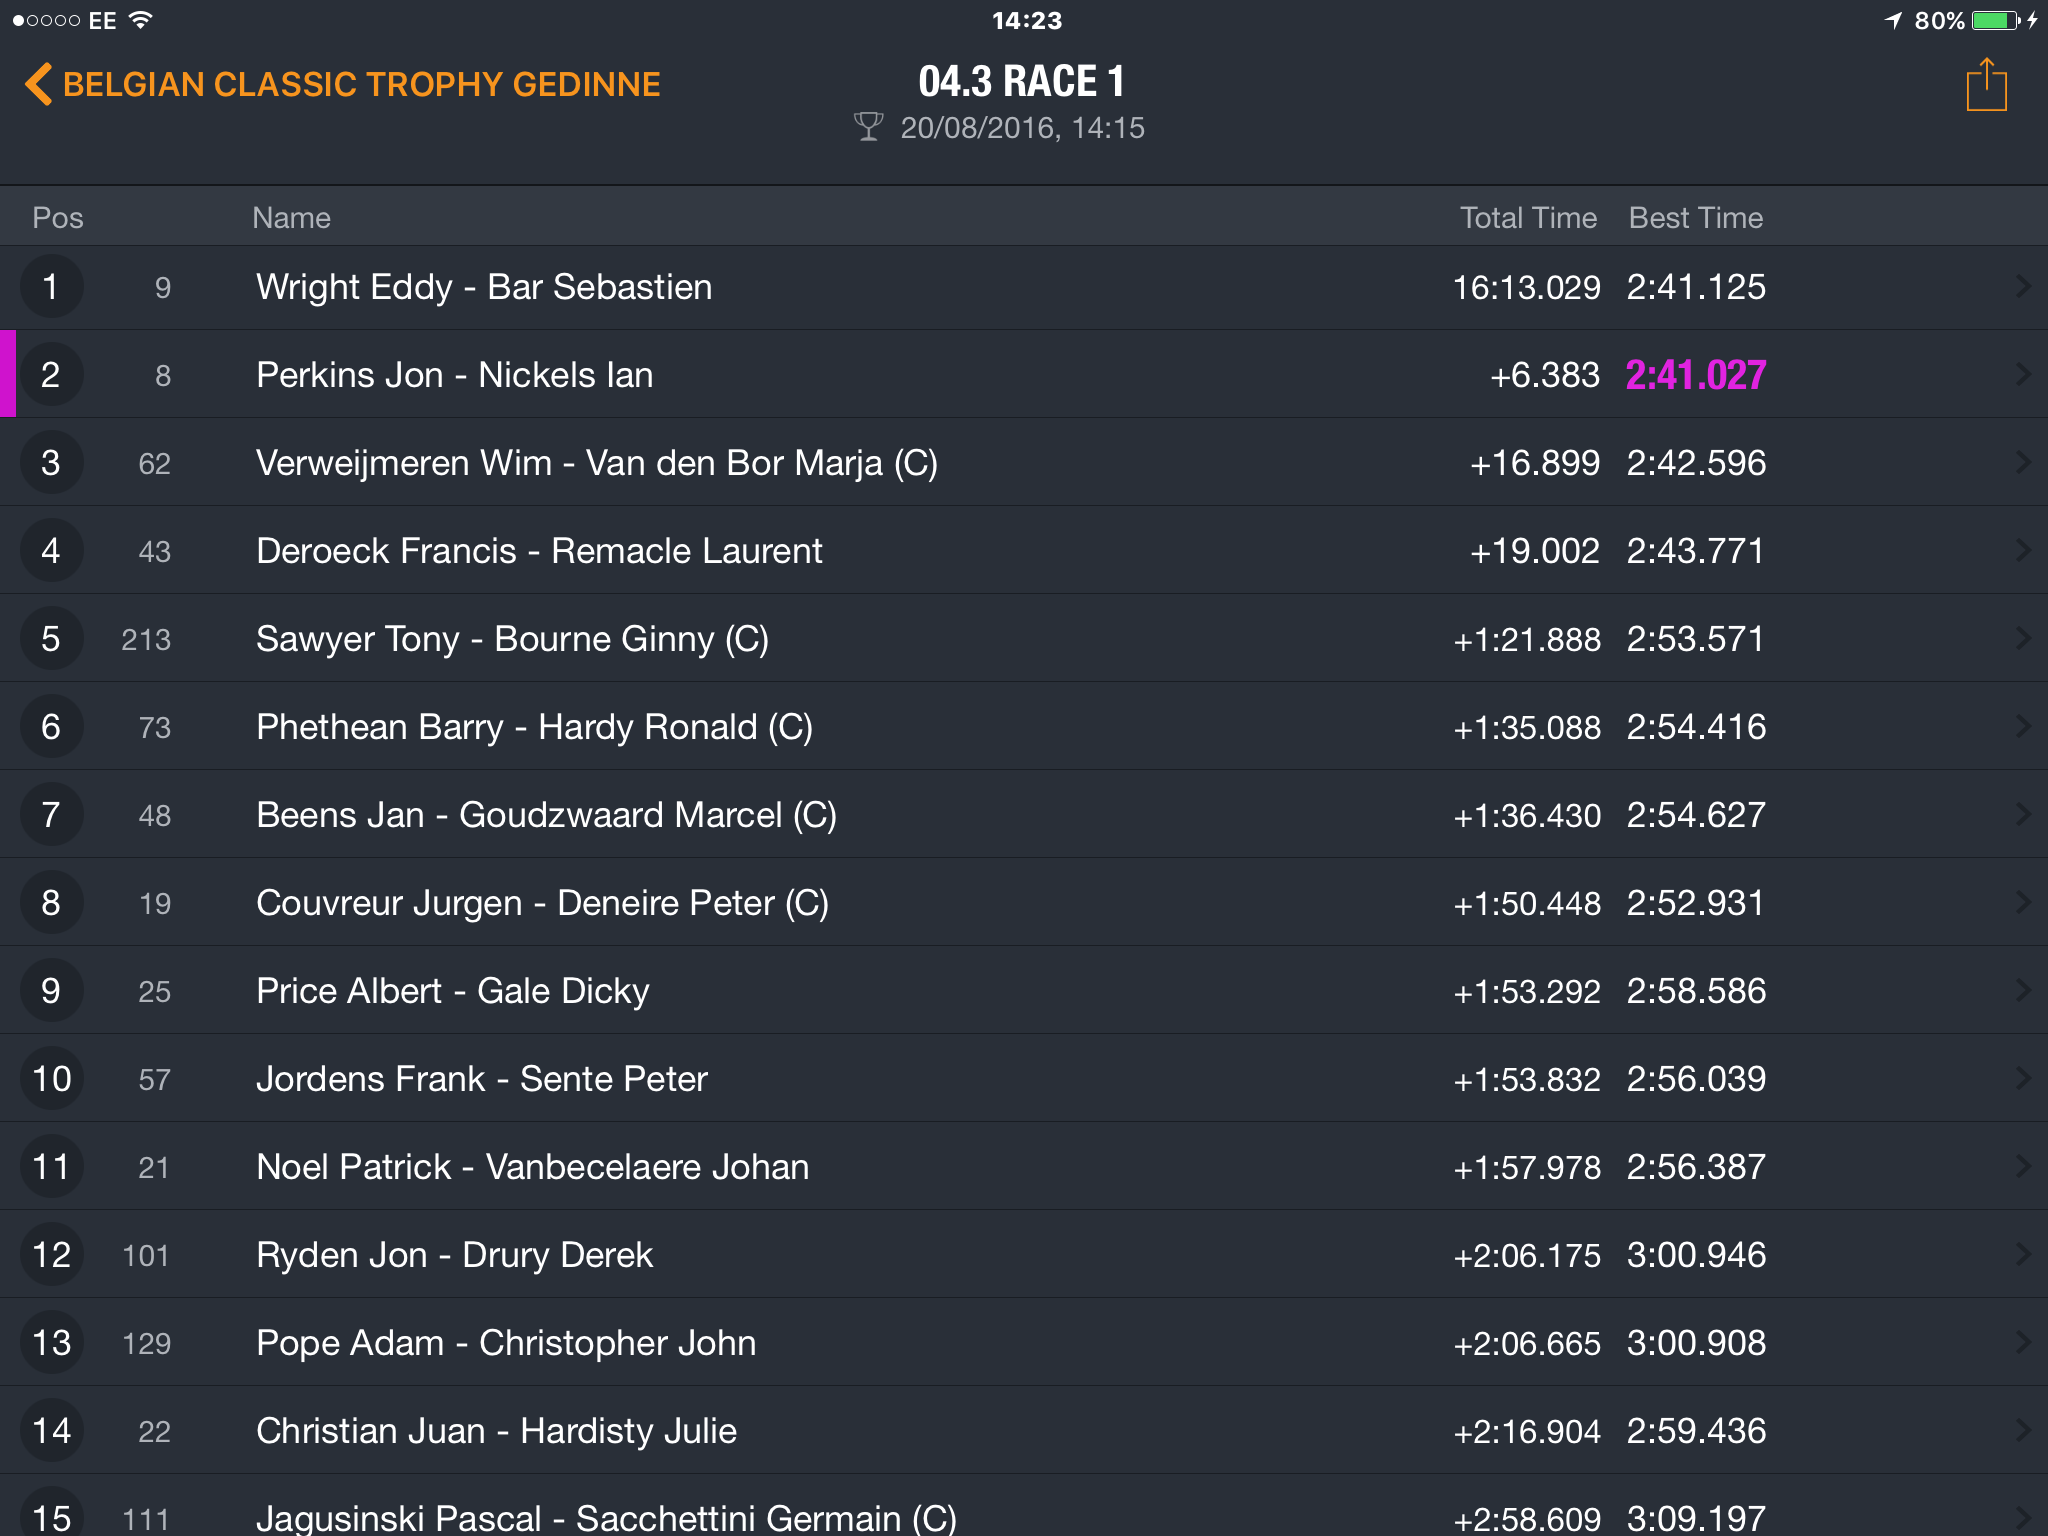This screenshot has width=2048, height=1536.
Task: Select Best Time column header
Action: (x=1696, y=218)
